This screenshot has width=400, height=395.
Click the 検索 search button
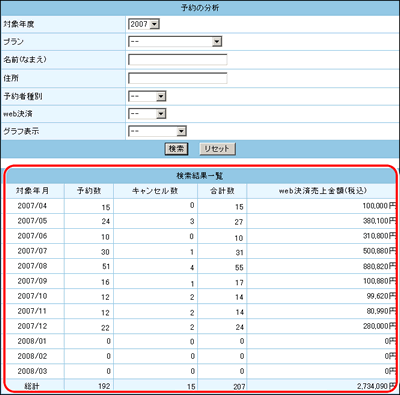[176, 149]
